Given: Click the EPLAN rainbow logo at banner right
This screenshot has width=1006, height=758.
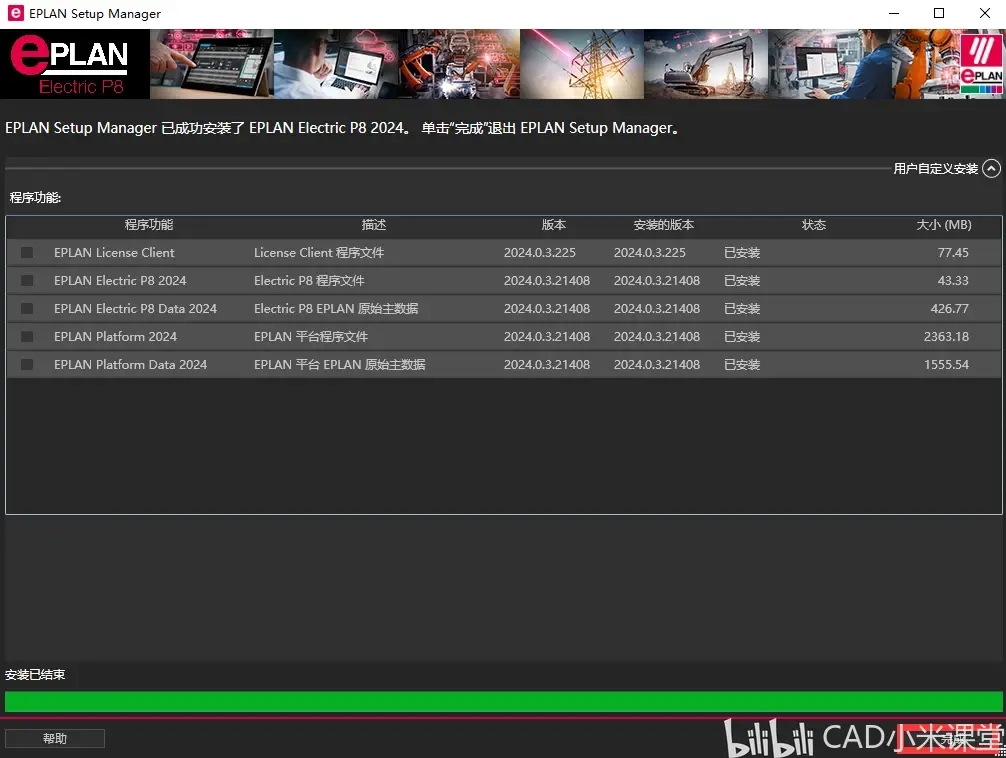Looking at the screenshot, I should [981, 64].
